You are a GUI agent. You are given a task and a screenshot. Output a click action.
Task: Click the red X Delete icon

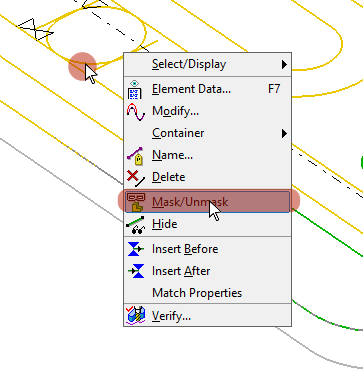click(136, 177)
